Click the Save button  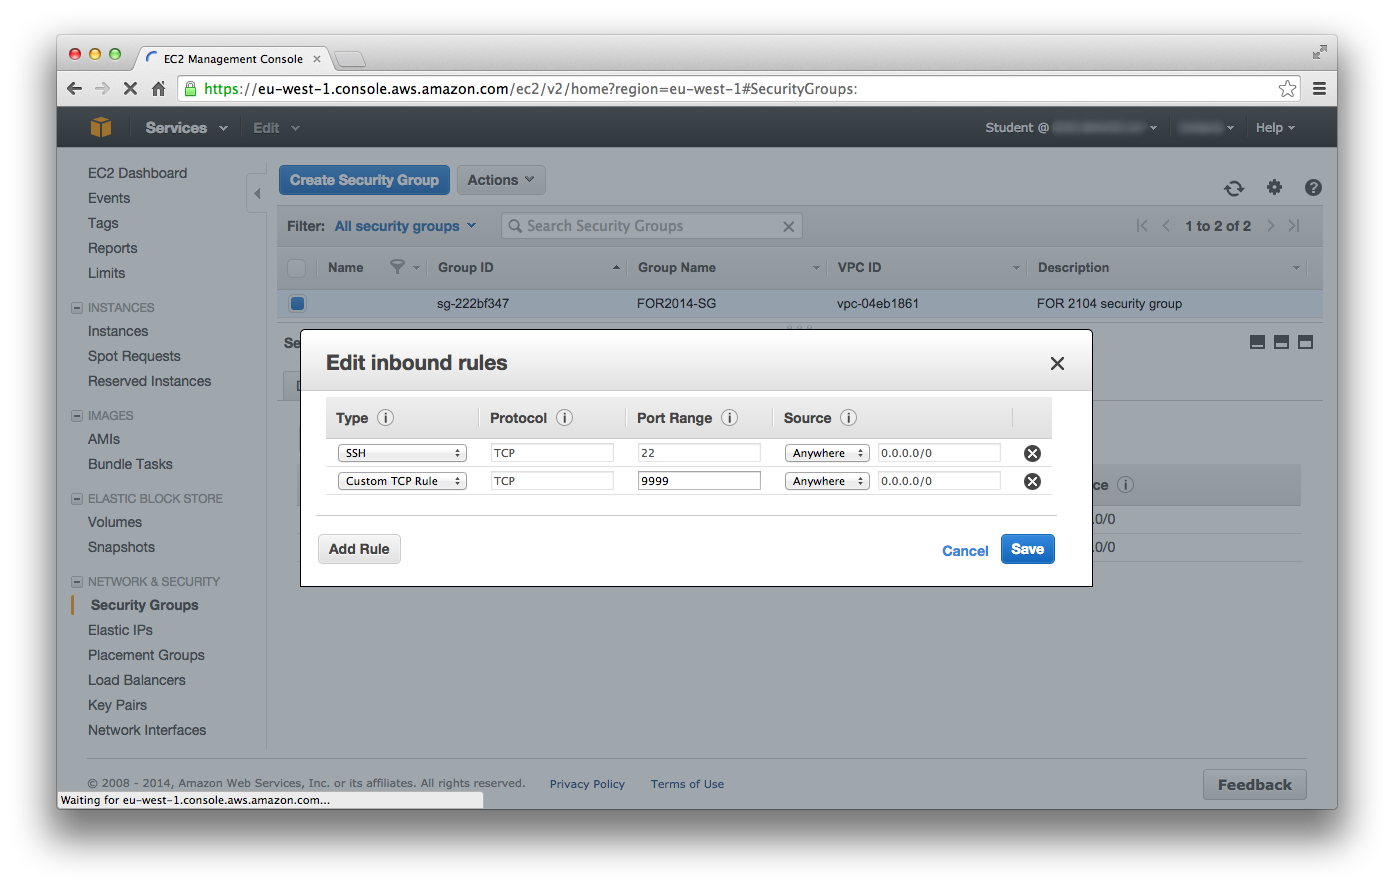[x=1028, y=549]
